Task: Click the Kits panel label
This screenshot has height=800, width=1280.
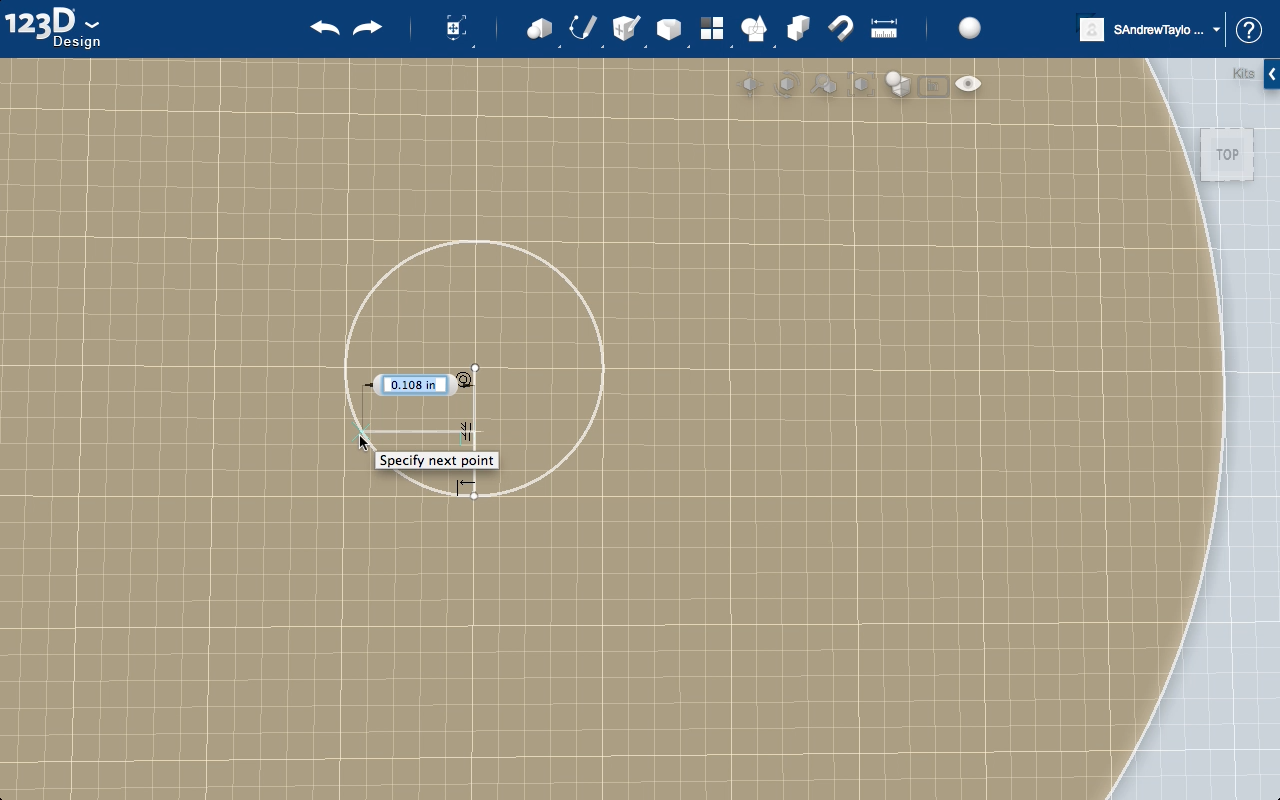Action: [1243, 74]
